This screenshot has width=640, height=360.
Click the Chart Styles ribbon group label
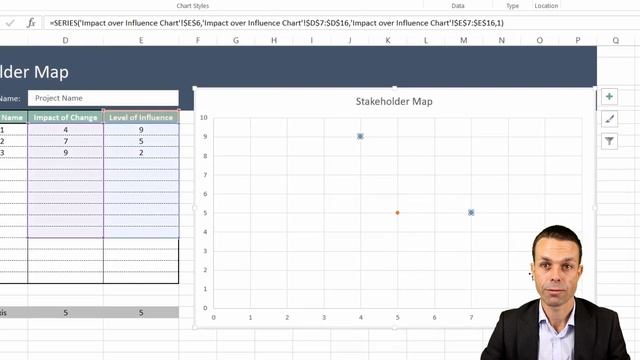193,6
